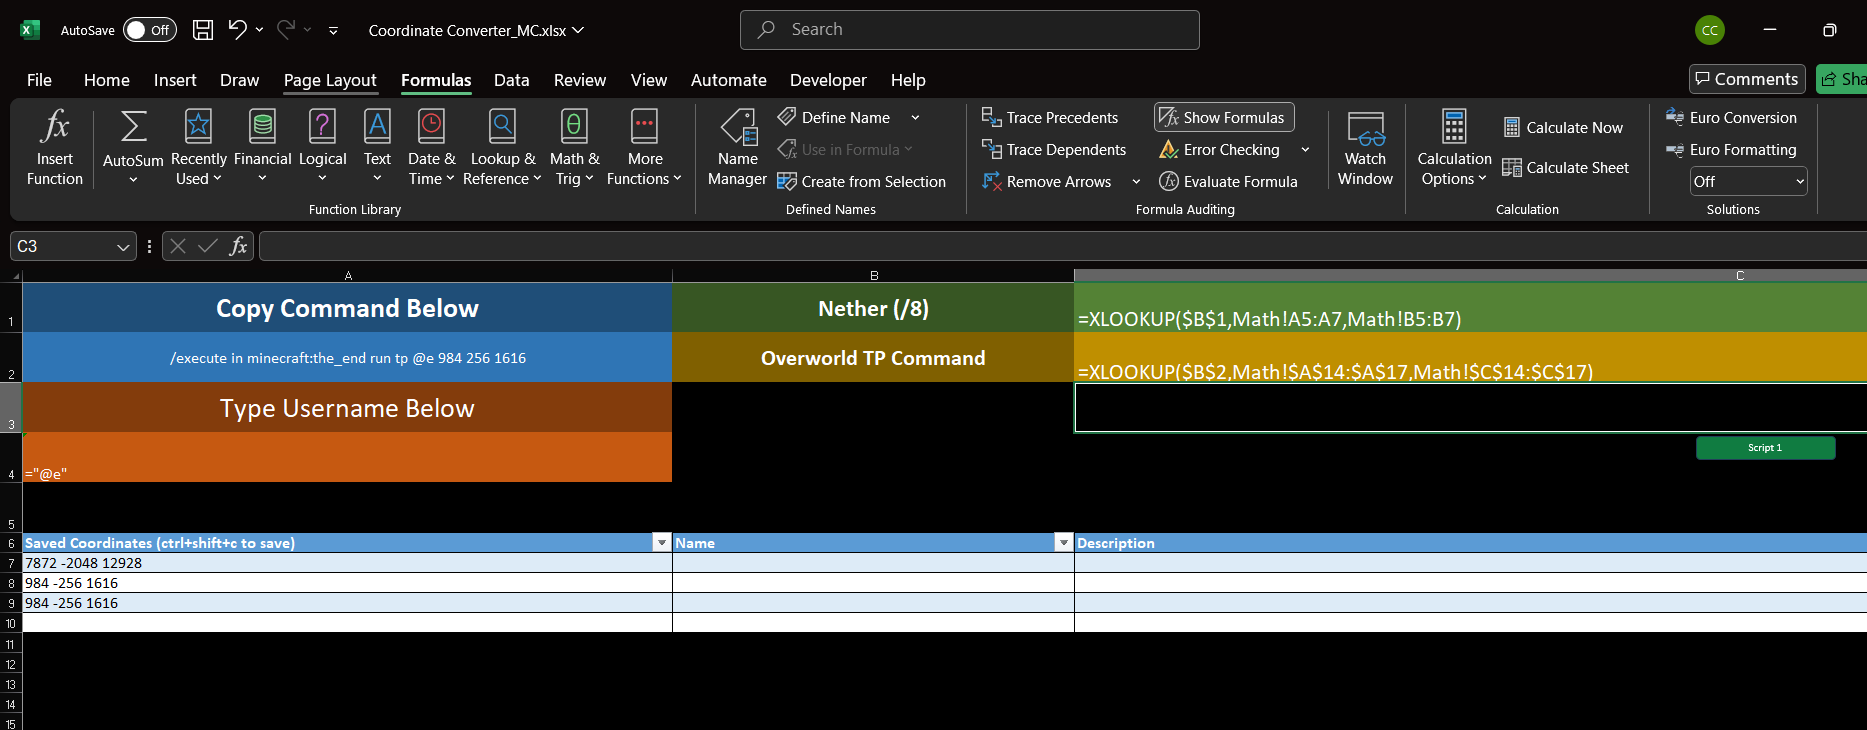Viewport: 1867px width, 730px height.
Task: Click the AutoSum sigma icon
Action: click(133, 127)
